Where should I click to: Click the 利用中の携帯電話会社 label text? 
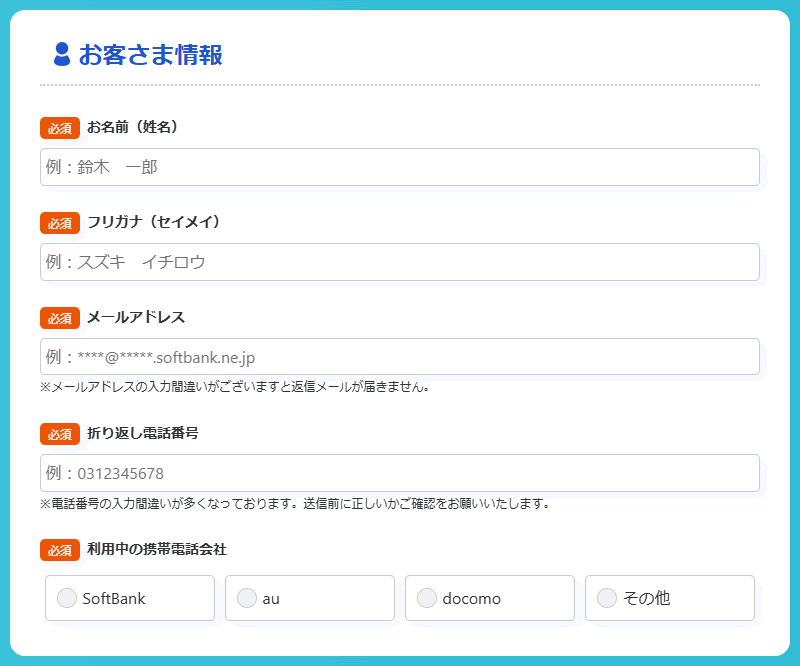click(x=157, y=549)
